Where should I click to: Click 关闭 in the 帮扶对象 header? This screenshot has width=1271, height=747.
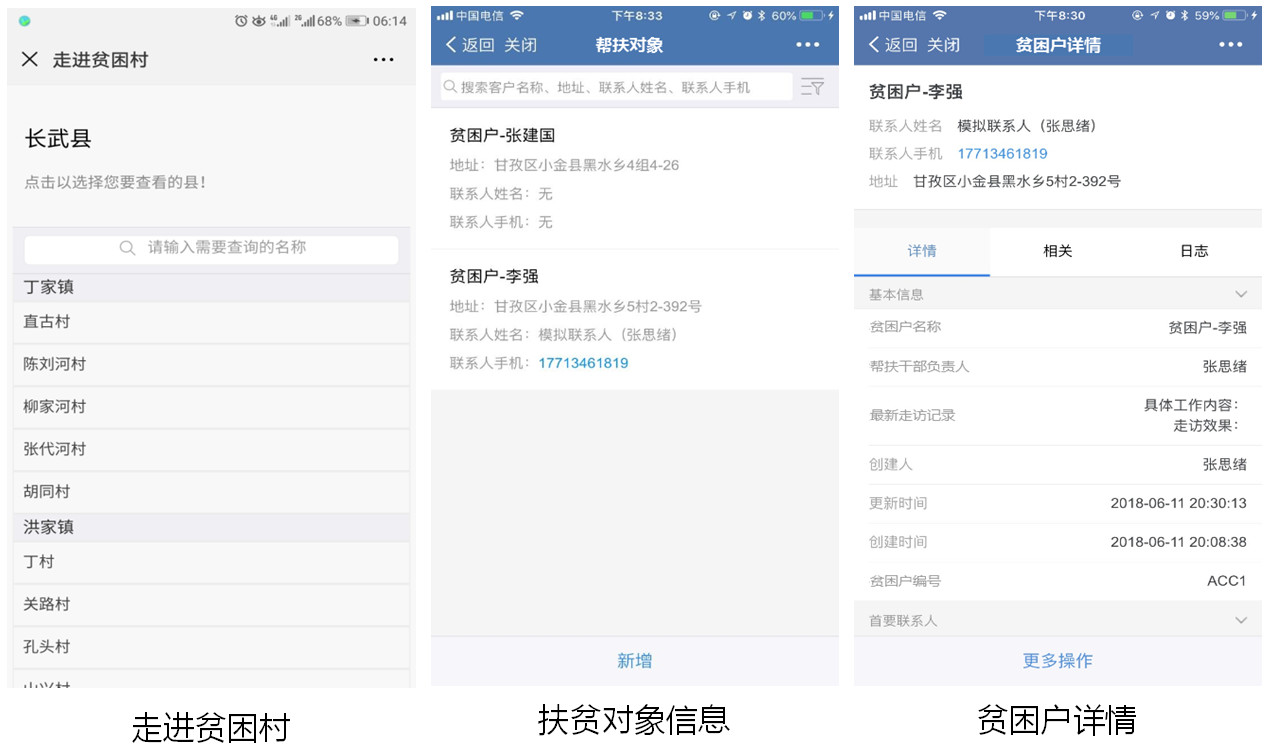(x=520, y=45)
